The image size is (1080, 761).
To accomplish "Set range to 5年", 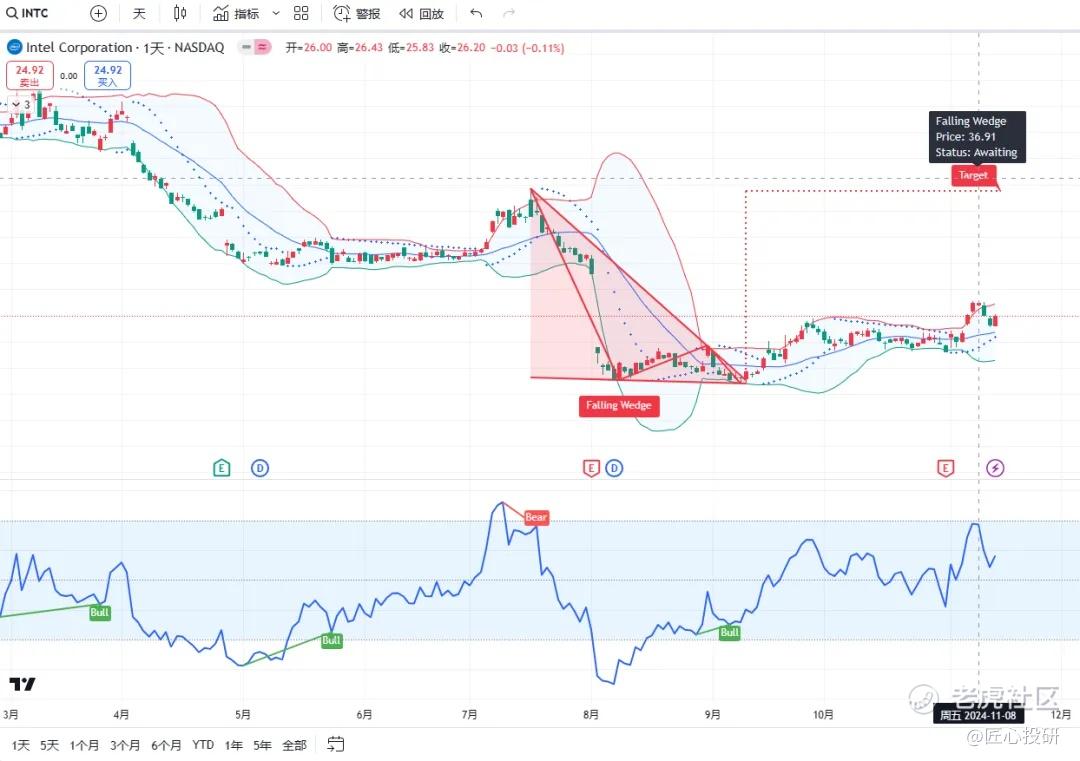I will click(262, 745).
